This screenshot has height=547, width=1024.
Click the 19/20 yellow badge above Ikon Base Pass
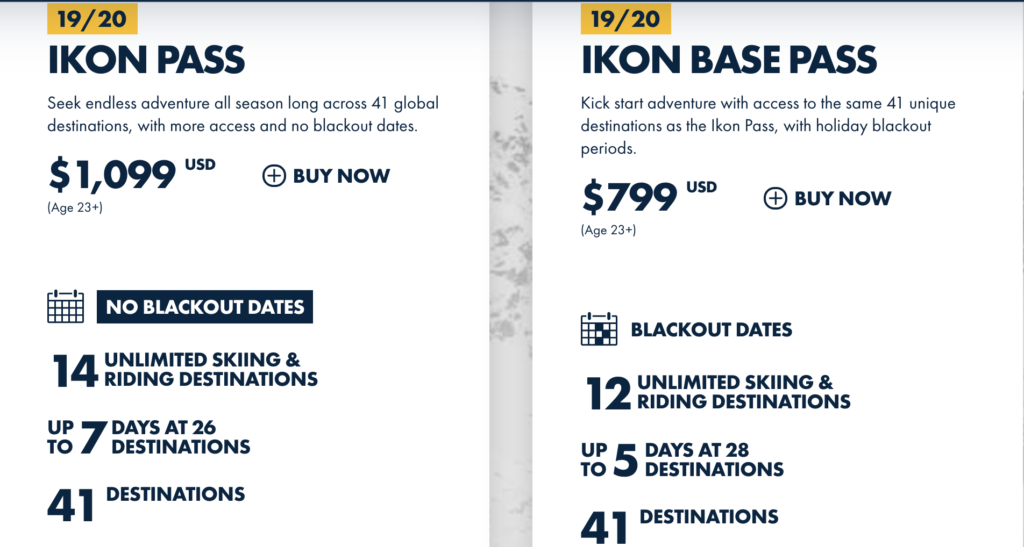point(626,18)
